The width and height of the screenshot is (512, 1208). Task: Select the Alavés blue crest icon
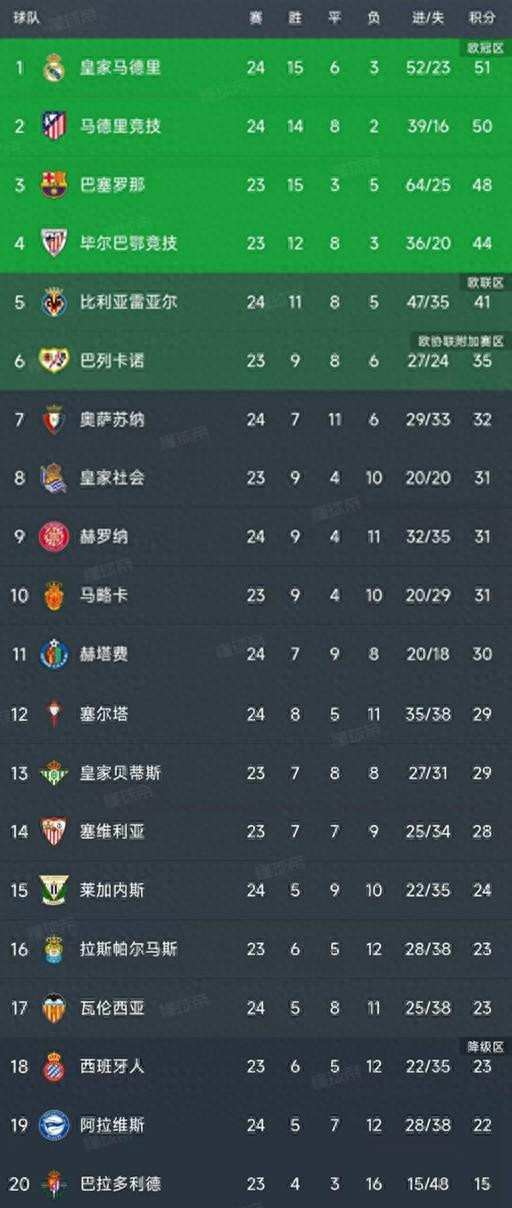pos(54,1126)
